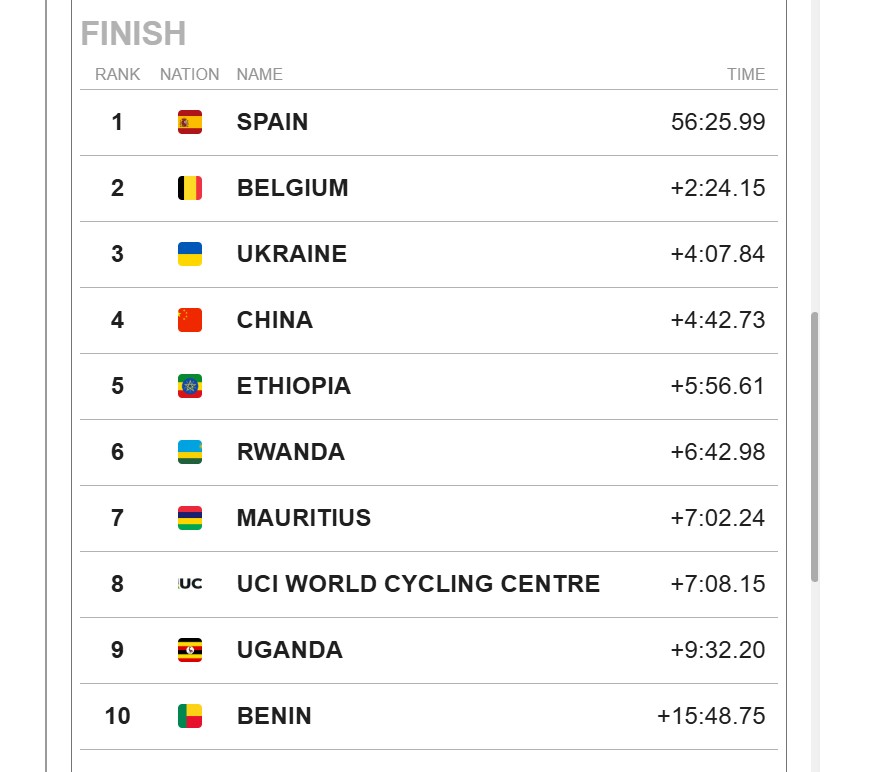Click the Belgium flag icon
Viewport: 870px width, 772px height.
point(190,188)
